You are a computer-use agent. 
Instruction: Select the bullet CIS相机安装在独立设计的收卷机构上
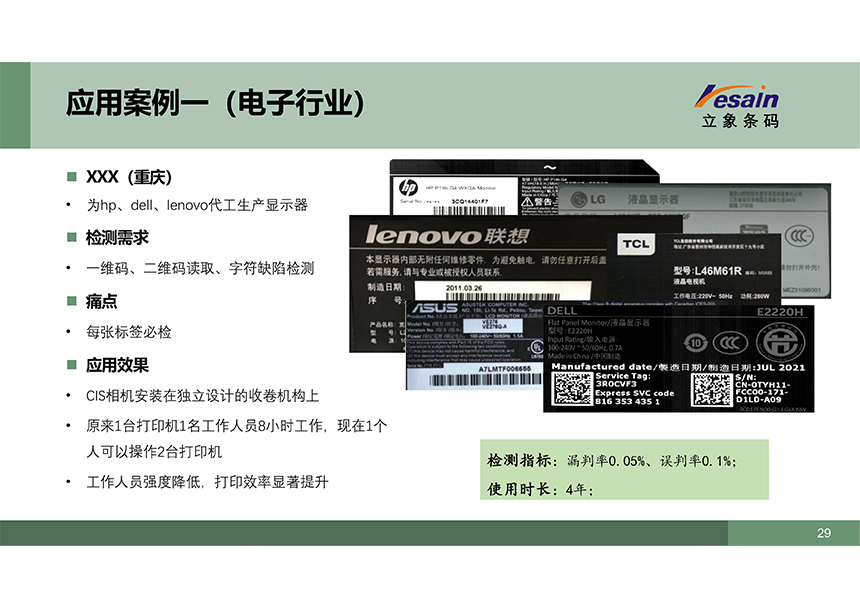pos(202,396)
